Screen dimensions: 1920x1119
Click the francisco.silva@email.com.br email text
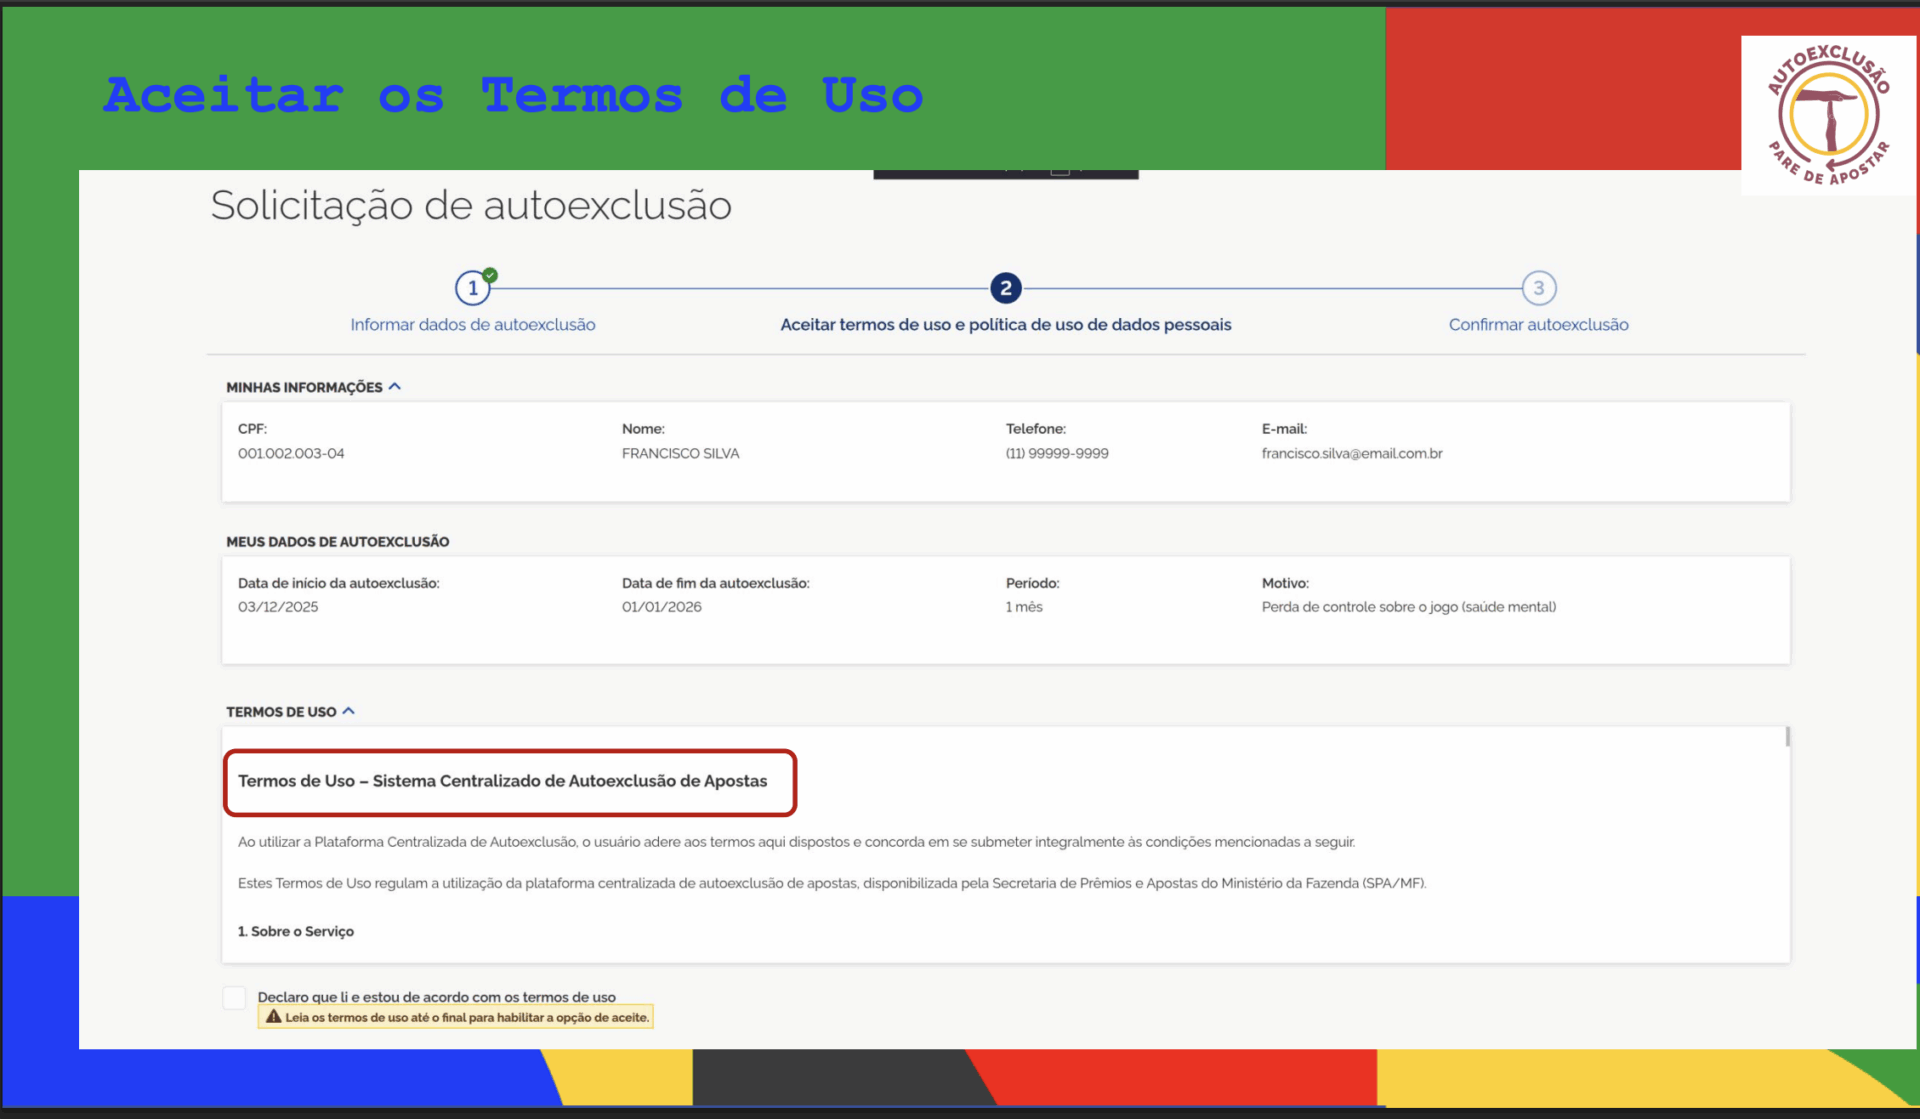[1351, 453]
